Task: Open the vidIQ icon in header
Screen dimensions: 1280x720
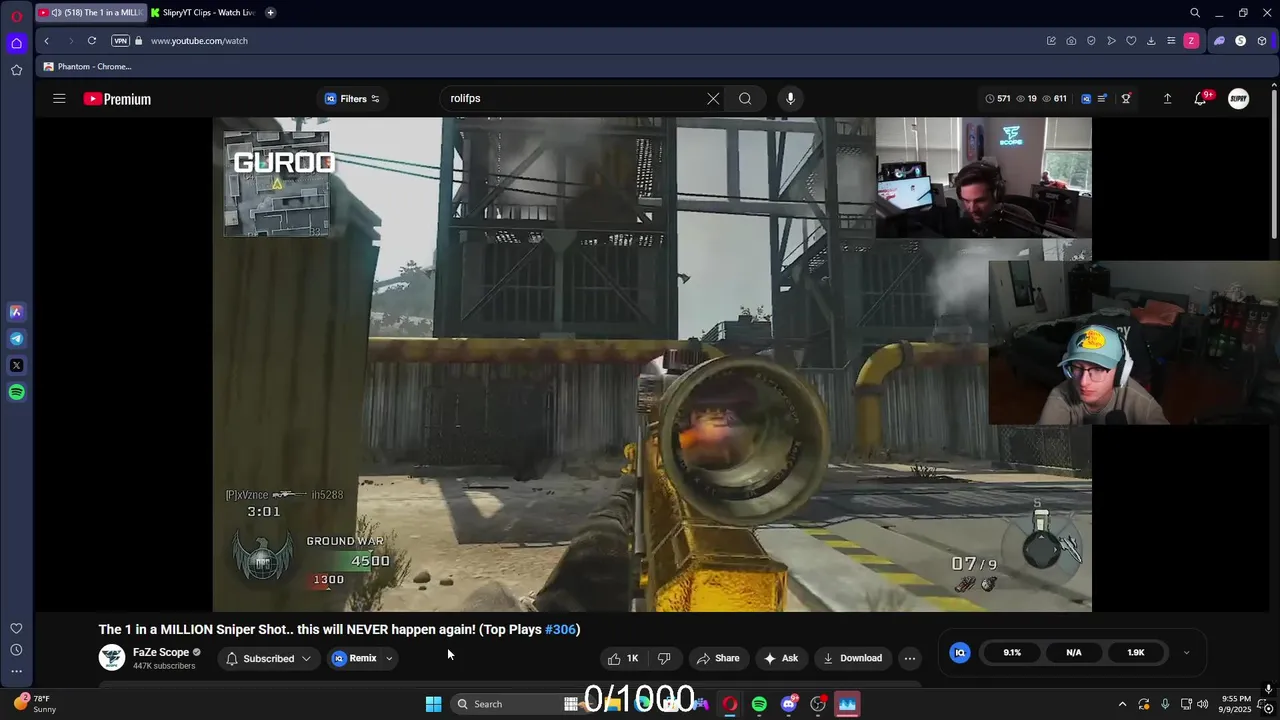Action: click(x=1086, y=99)
